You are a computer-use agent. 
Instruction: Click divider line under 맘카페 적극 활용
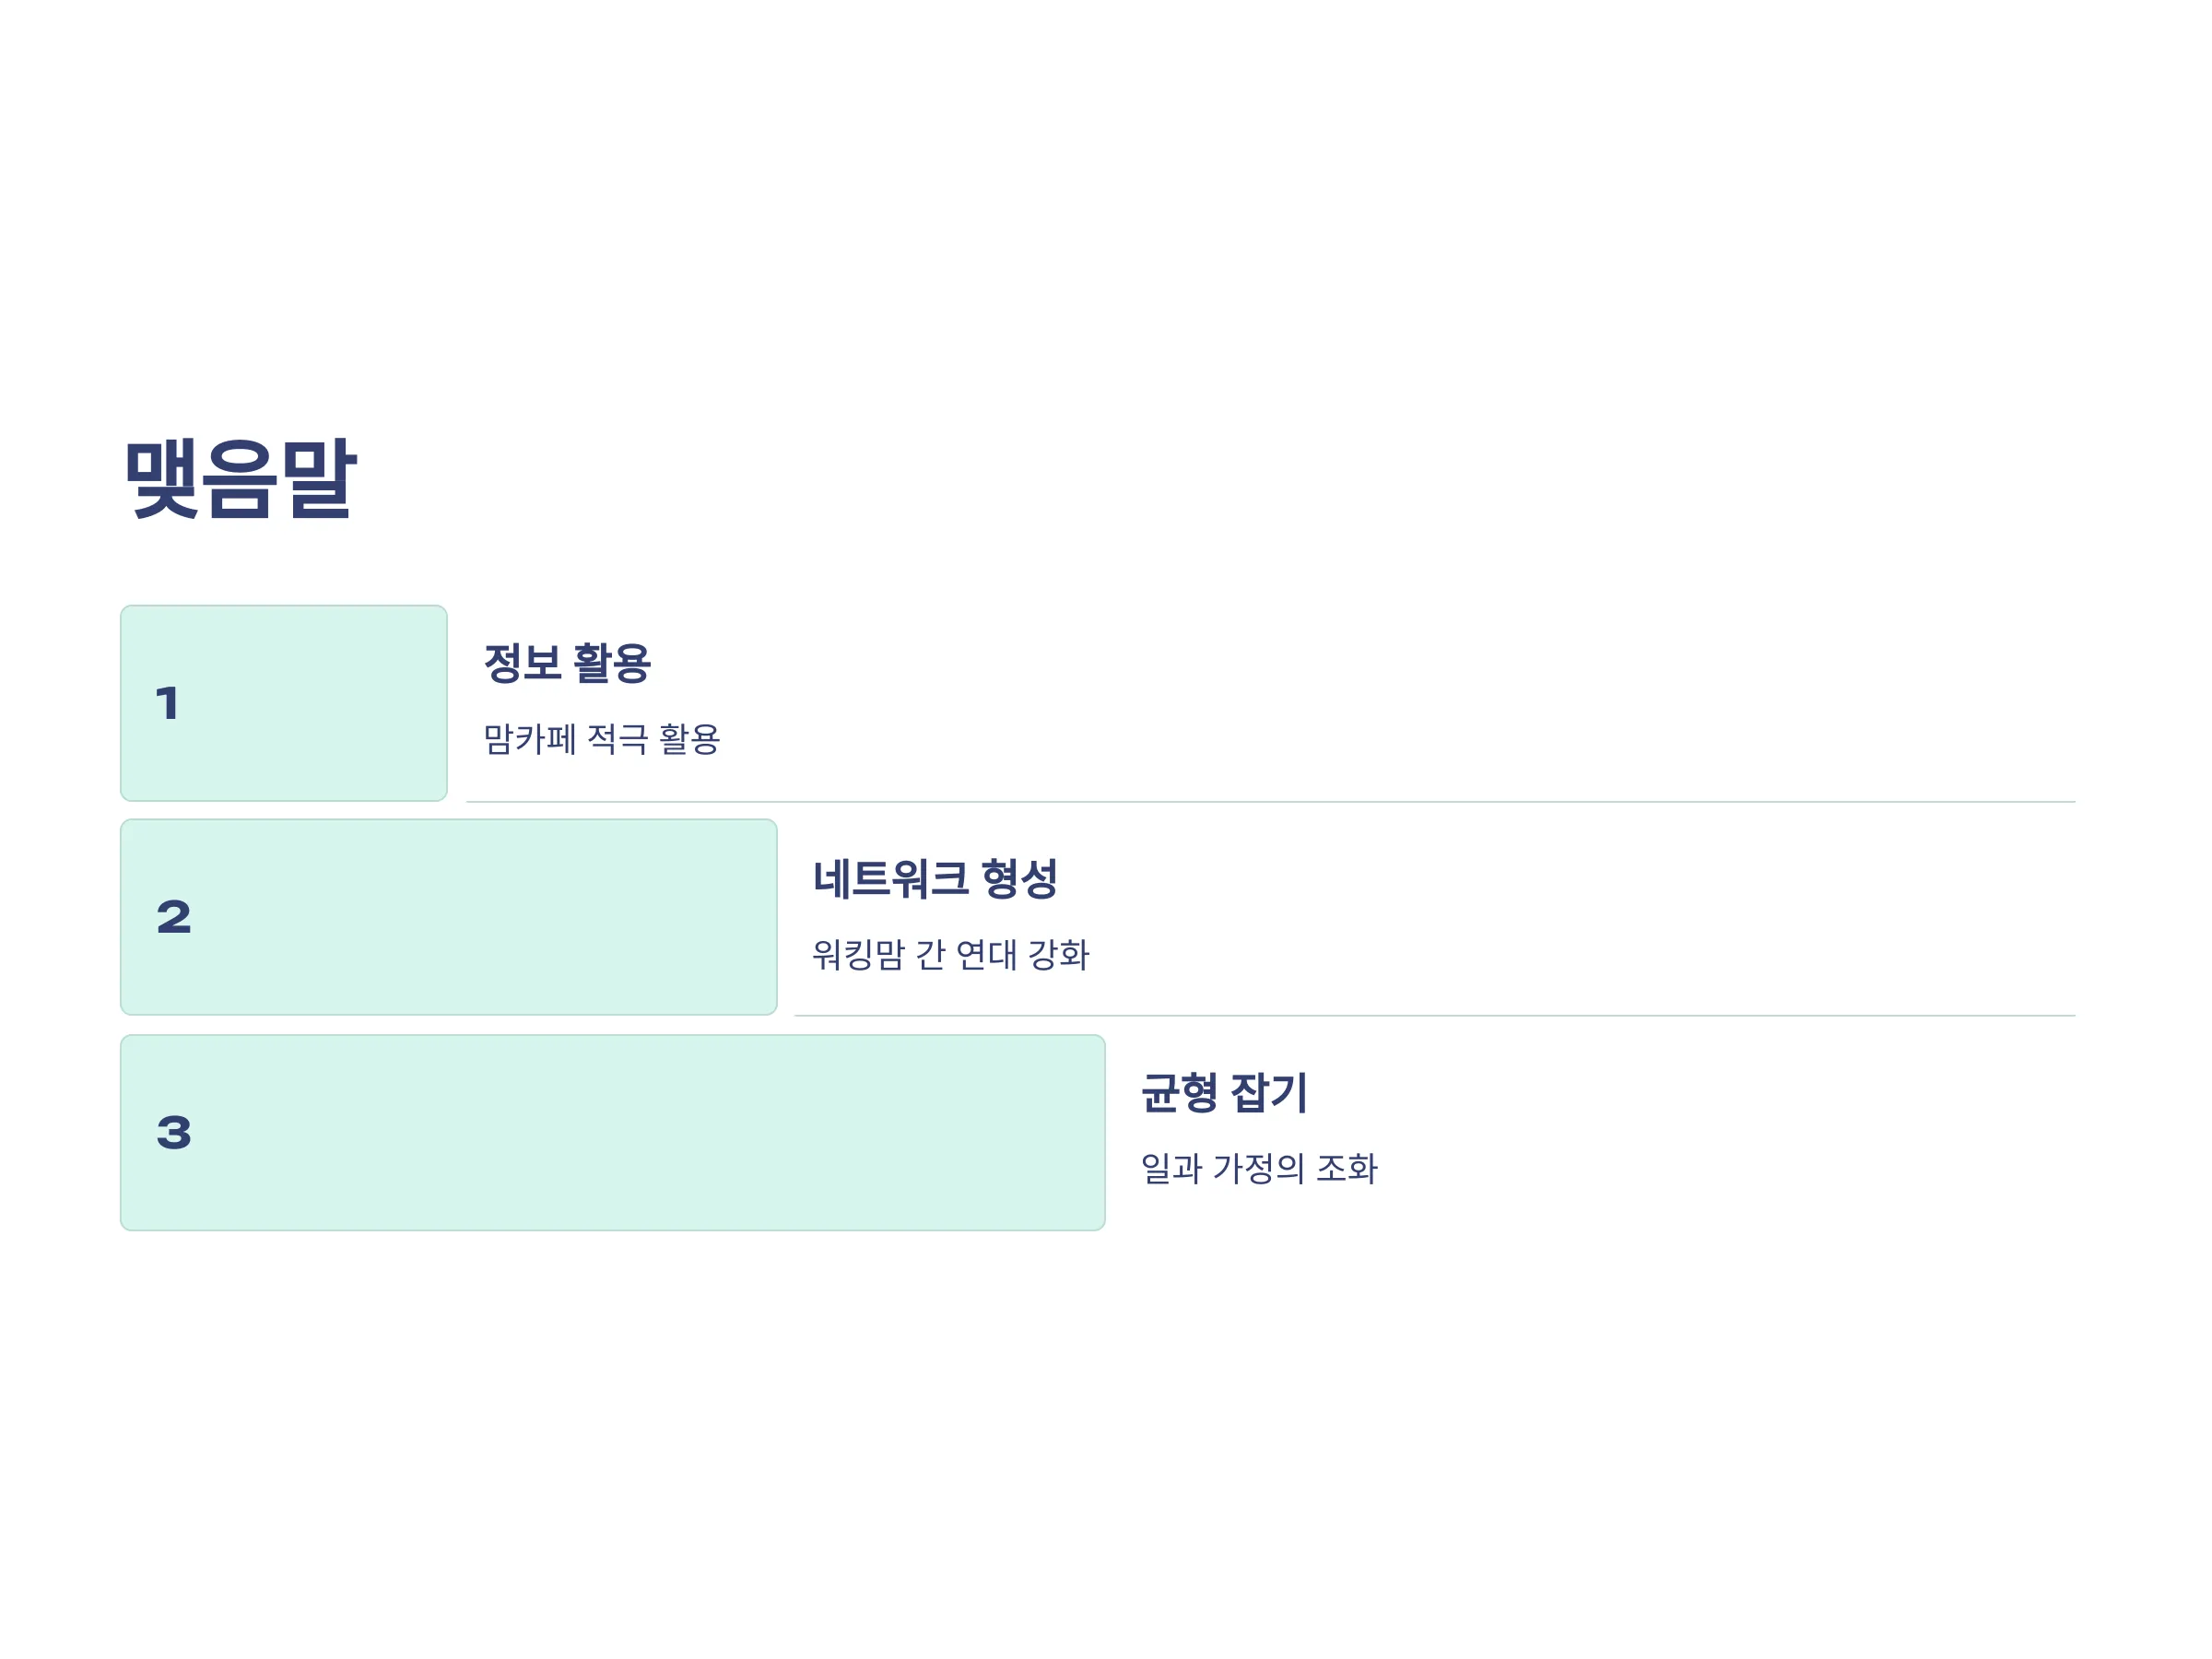coord(1271,802)
